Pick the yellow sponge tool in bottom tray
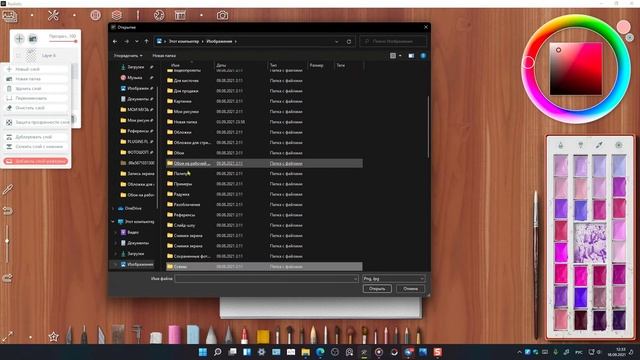This screenshot has width=640, height=360. (x=263, y=336)
